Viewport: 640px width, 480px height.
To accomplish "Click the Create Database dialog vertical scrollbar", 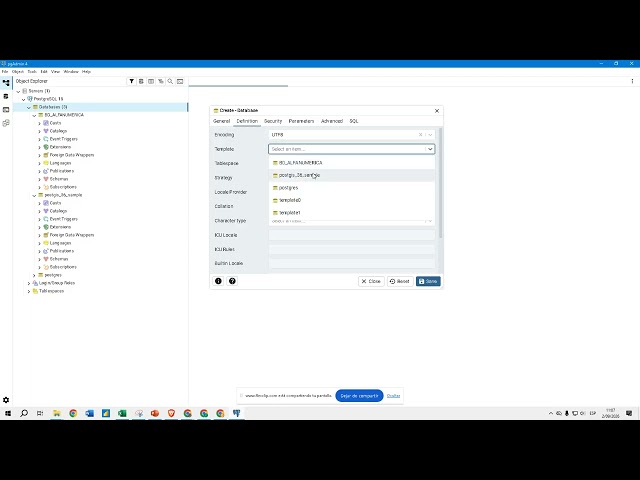I will click(440, 183).
